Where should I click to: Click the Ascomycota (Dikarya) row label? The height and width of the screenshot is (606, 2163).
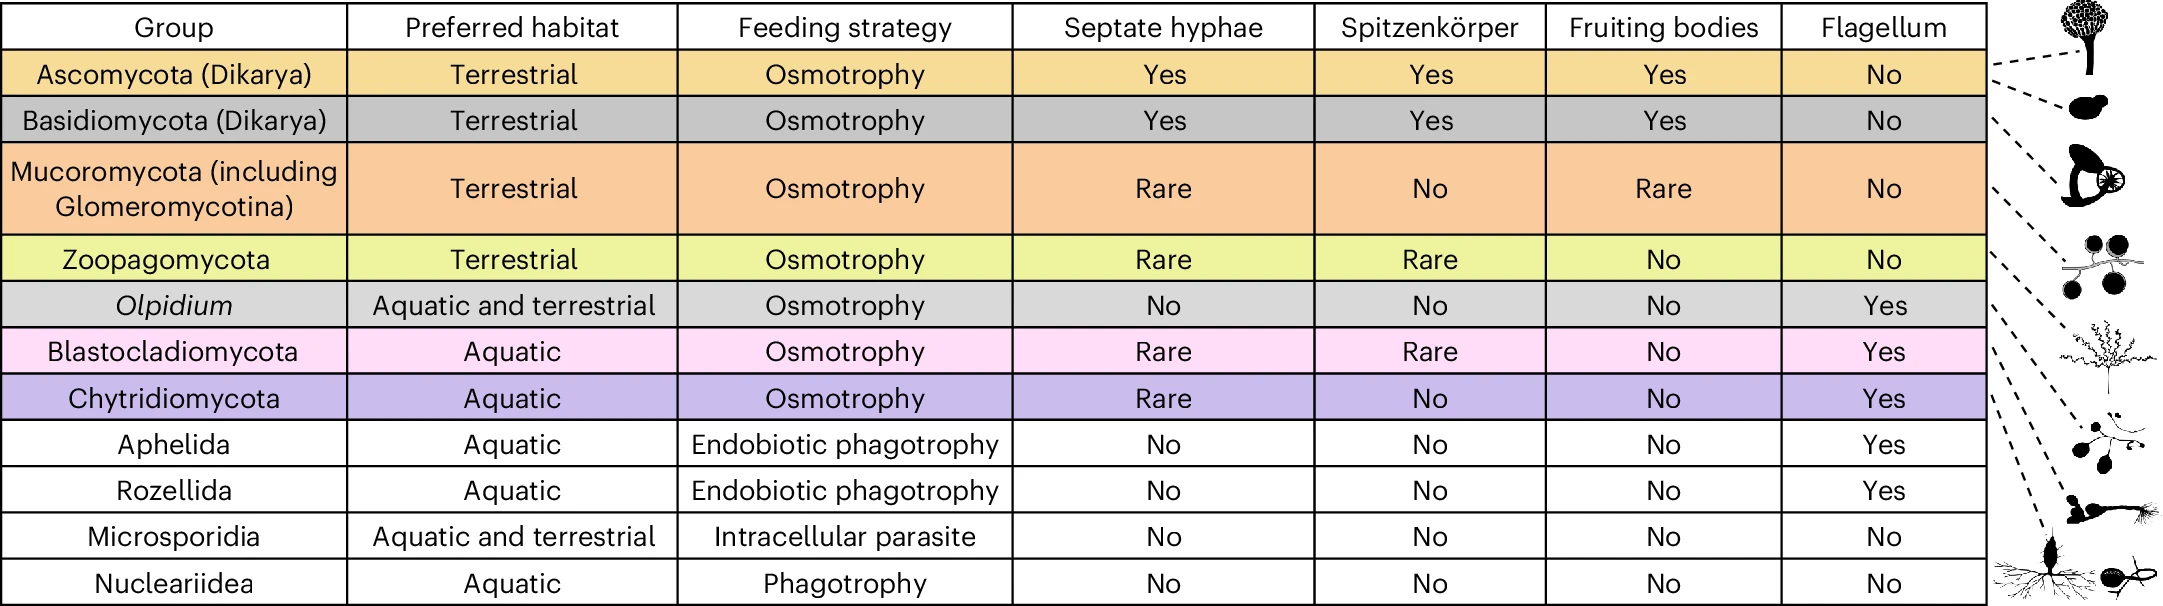click(174, 74)
